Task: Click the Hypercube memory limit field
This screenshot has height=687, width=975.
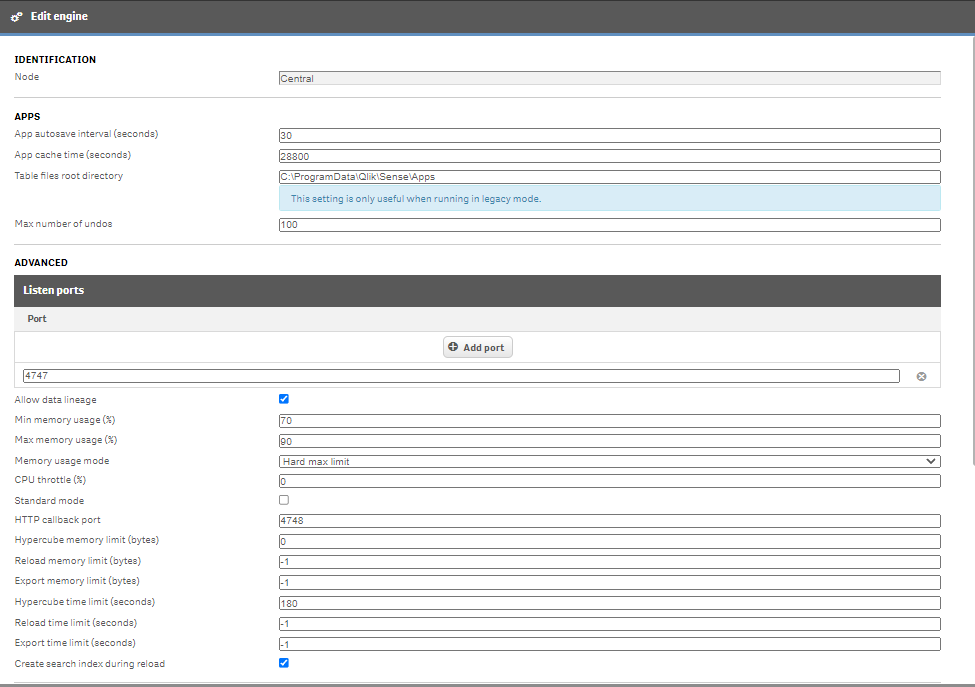Action: coord(609,542)
